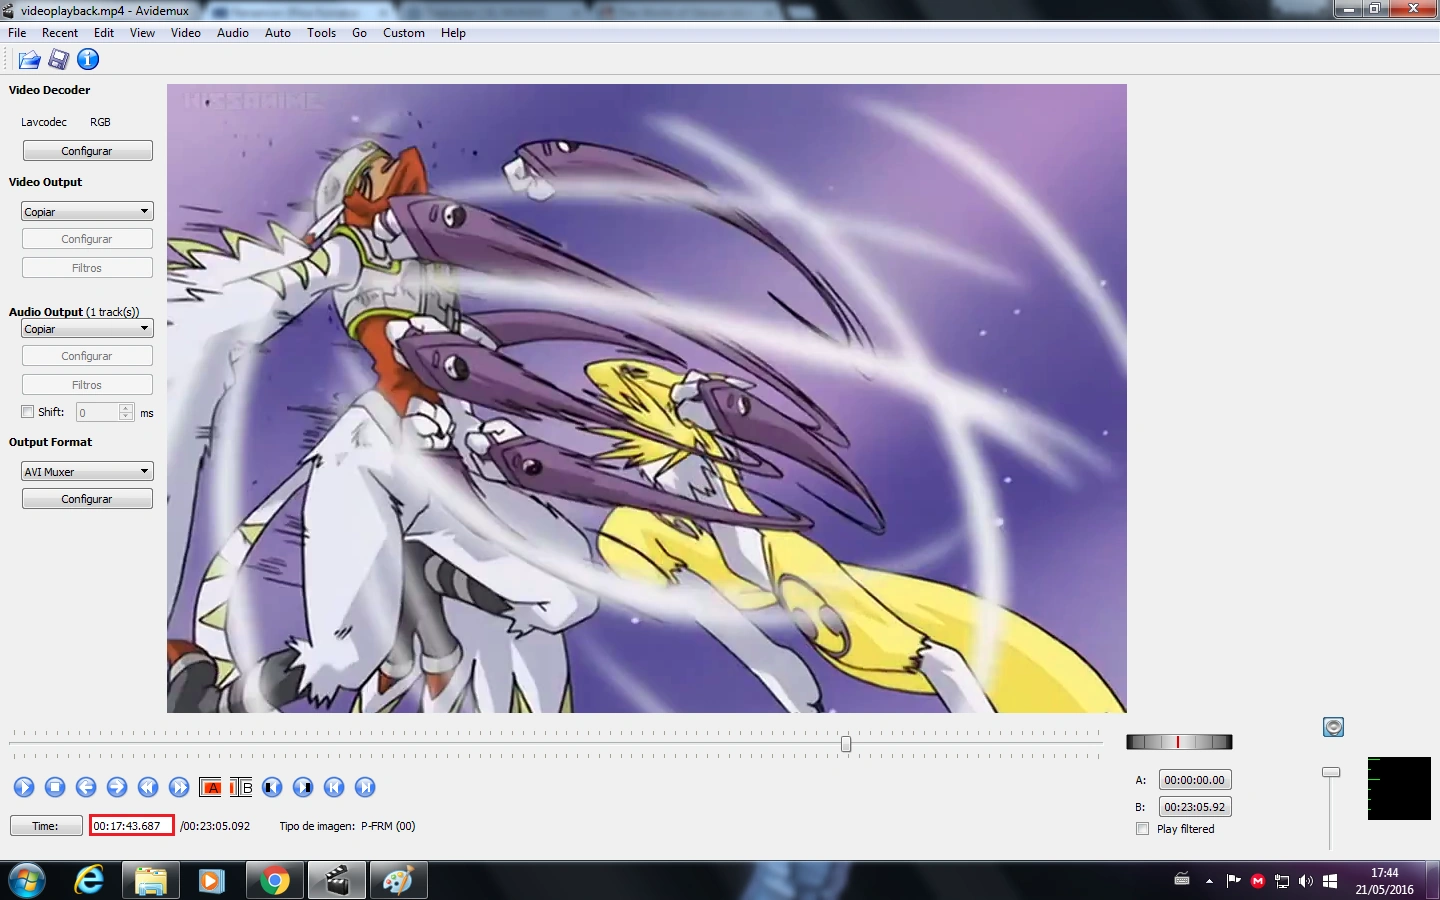Search for the next black frame

point(303,787)
